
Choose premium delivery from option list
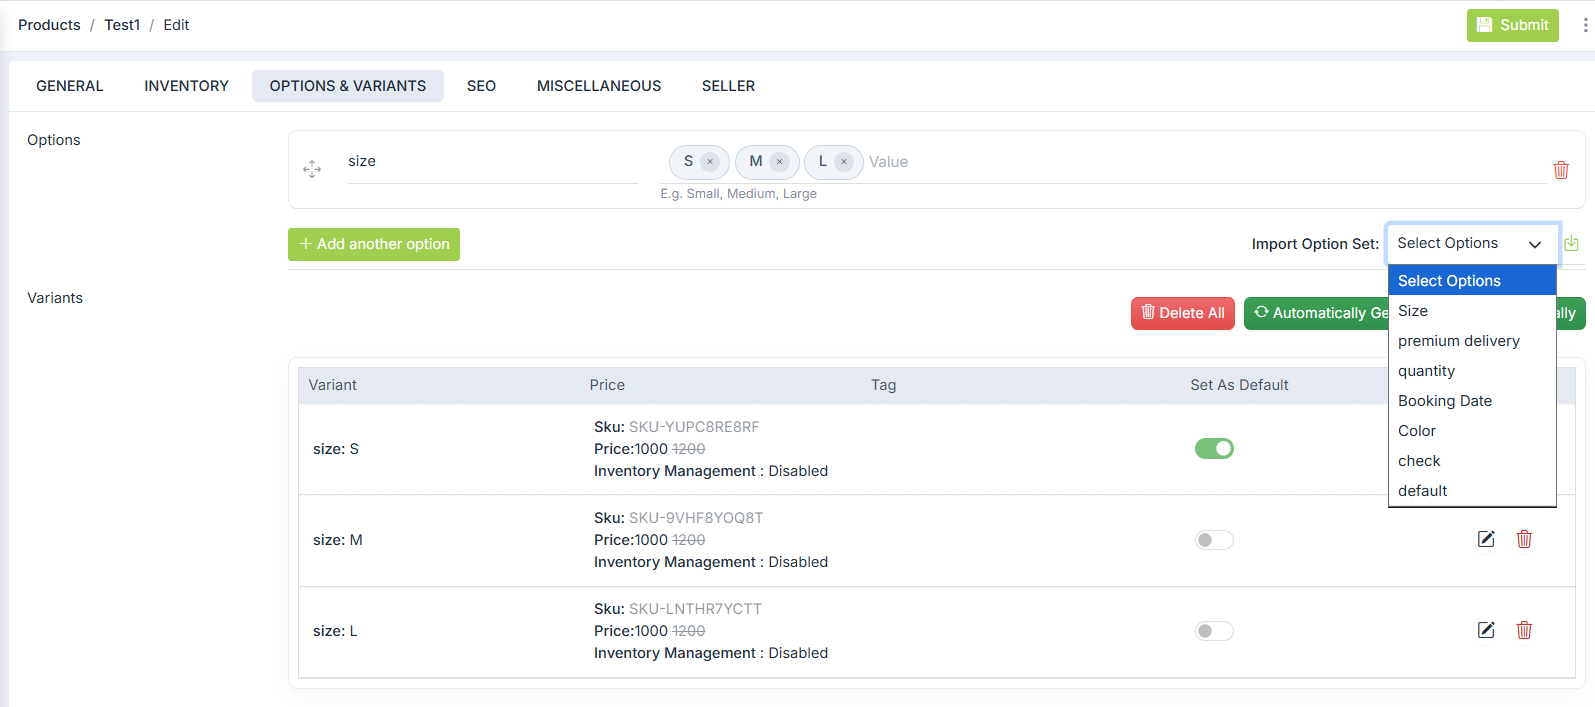pos(1458,341)
